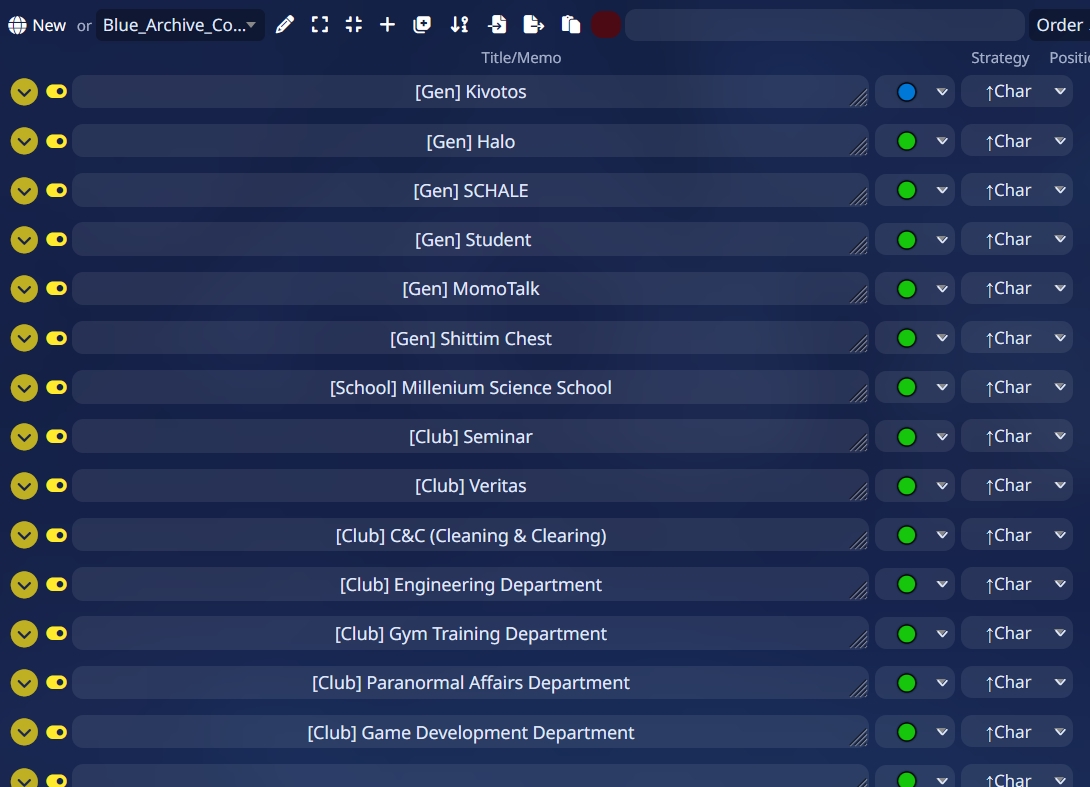Expand the [Gen] Halo entry
The width and height of the screenshot is (1090, 787).
pyautogui.click(x=24, y=141)
